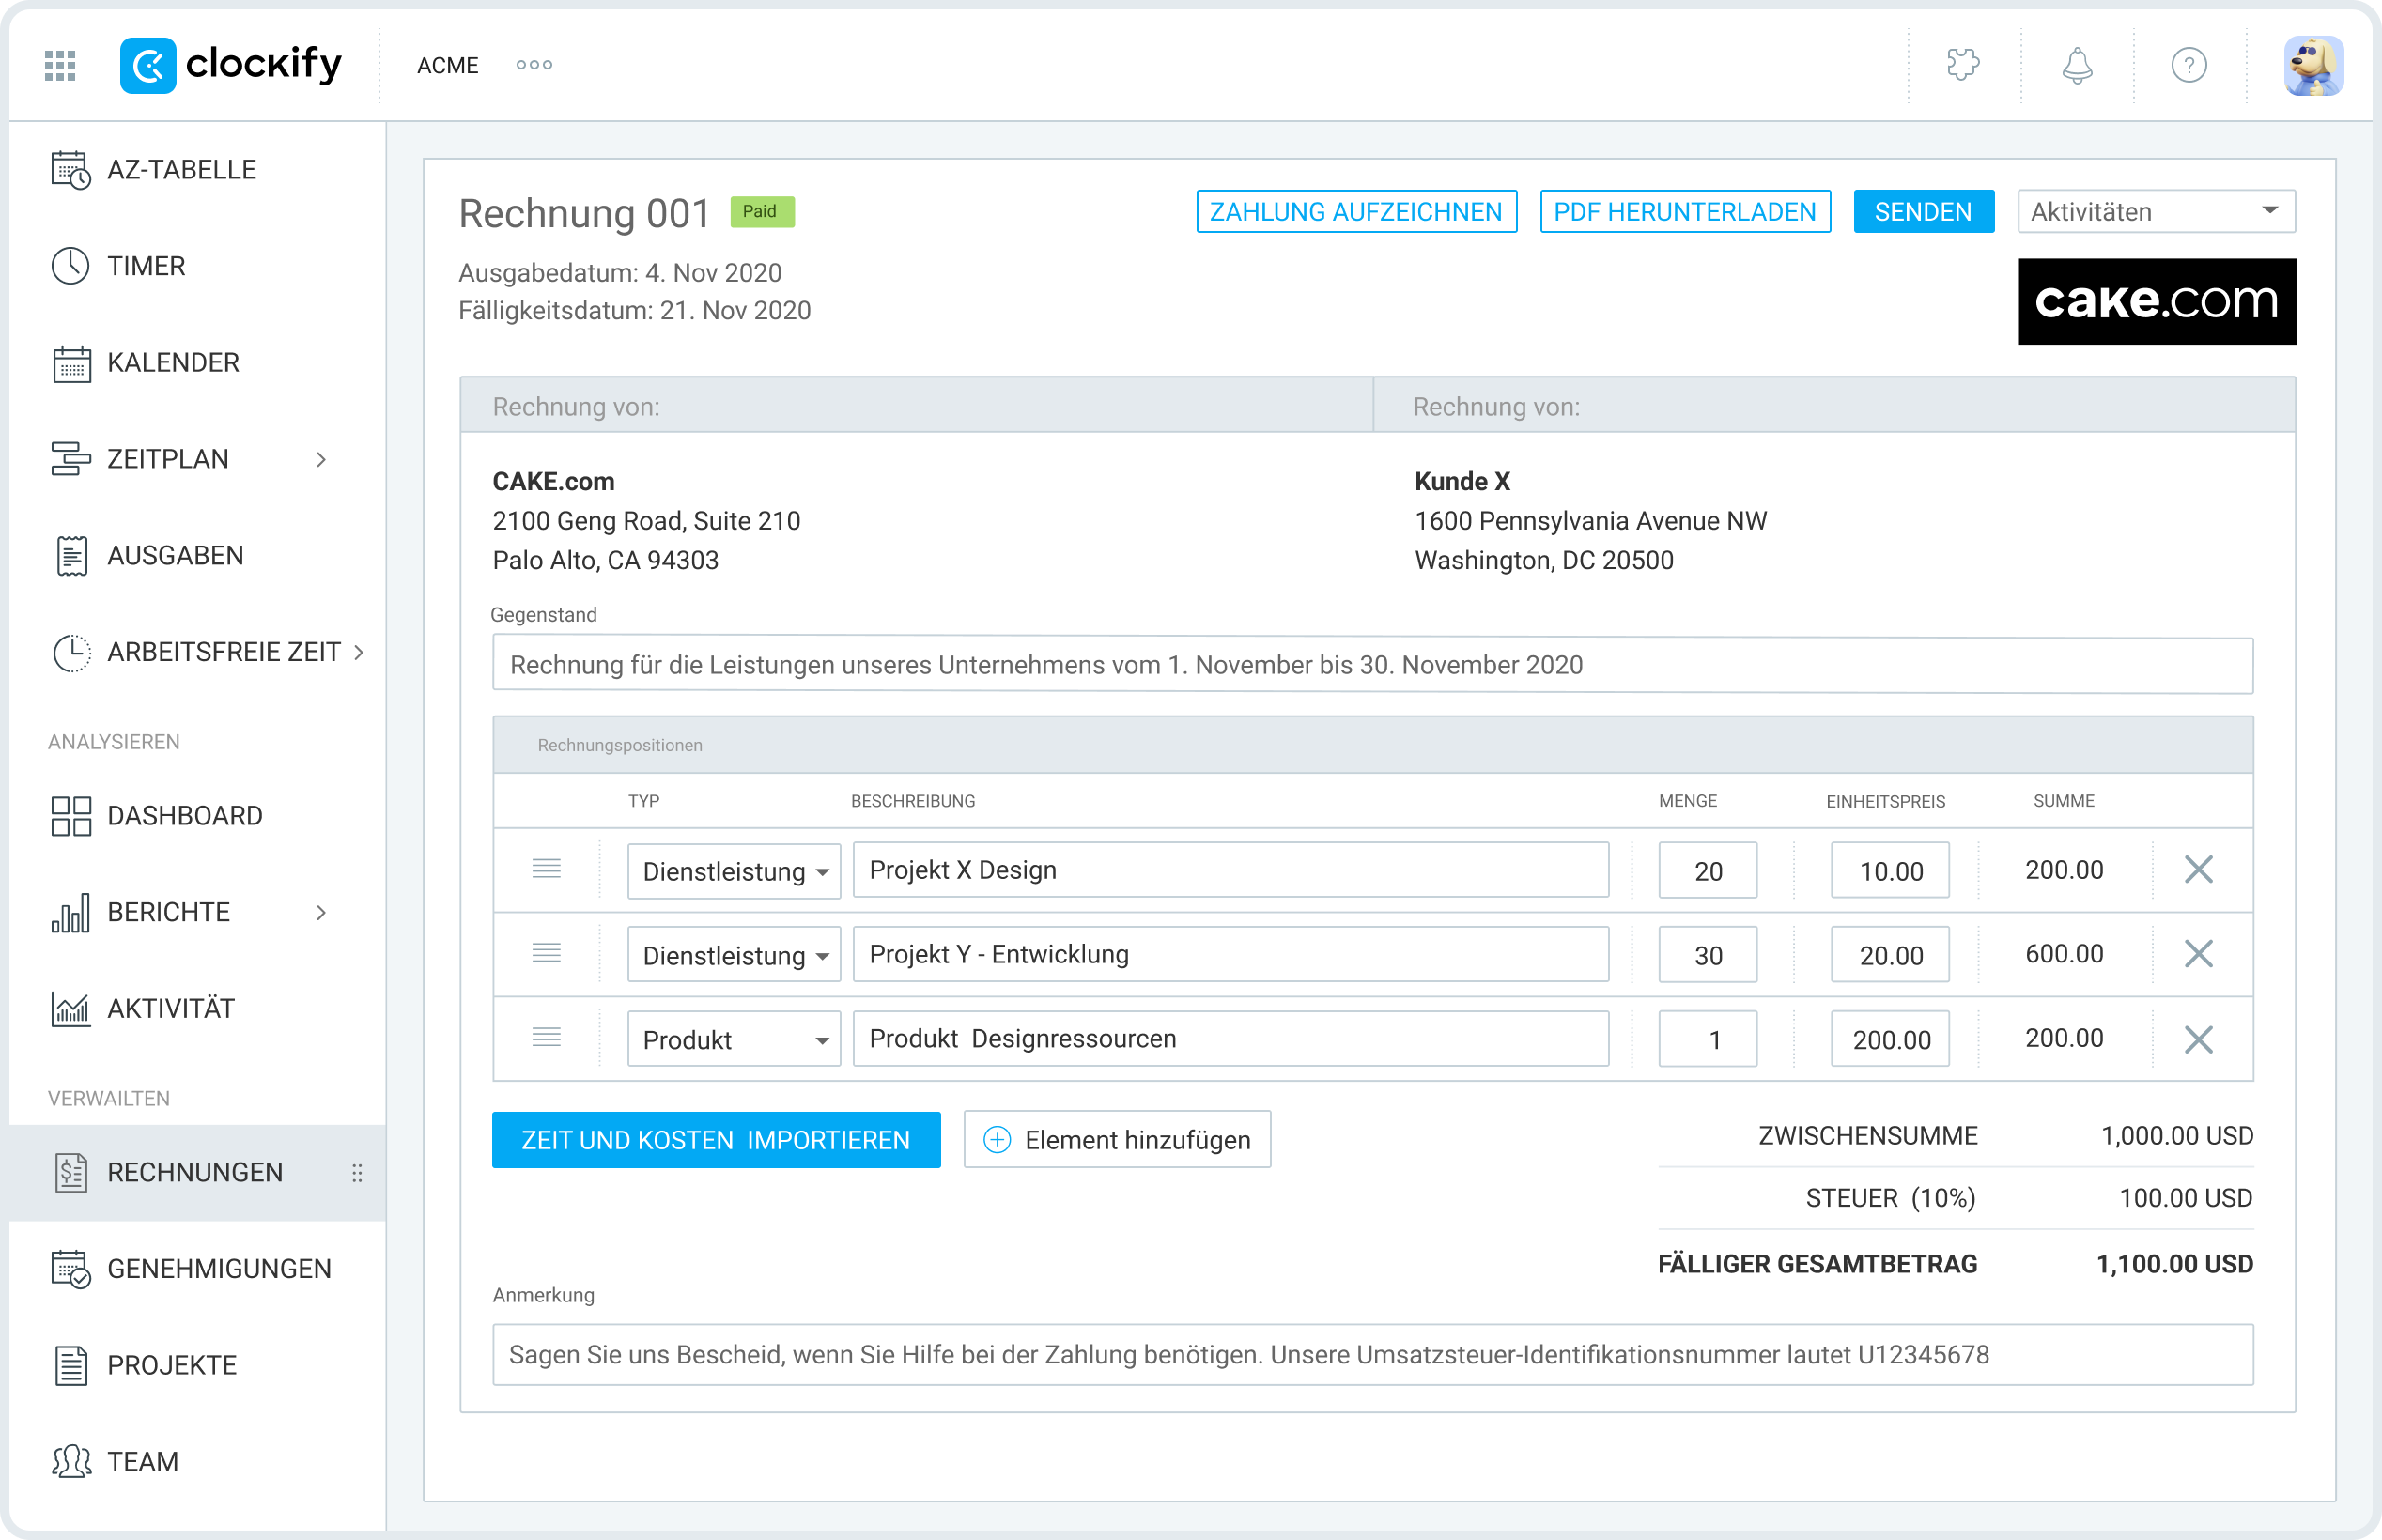The image size is (2382, 1540).
Task: Open the integrations puzzle icon
Action: pos(1963,64)
